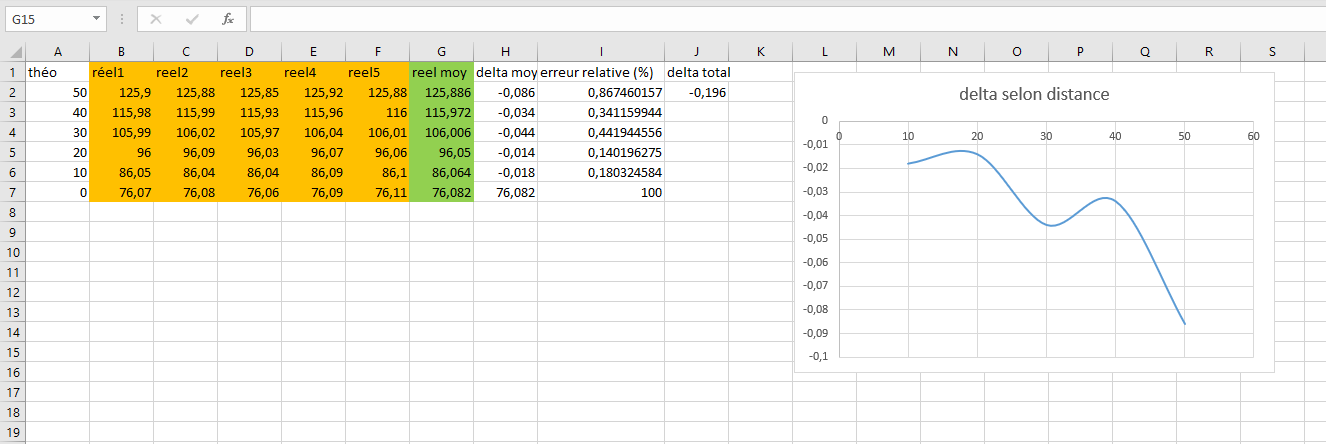The height and width of the screenshot is (444, 1326).
Task: Expand the Name Box dropdown arrow
Action: click(96, 19)
